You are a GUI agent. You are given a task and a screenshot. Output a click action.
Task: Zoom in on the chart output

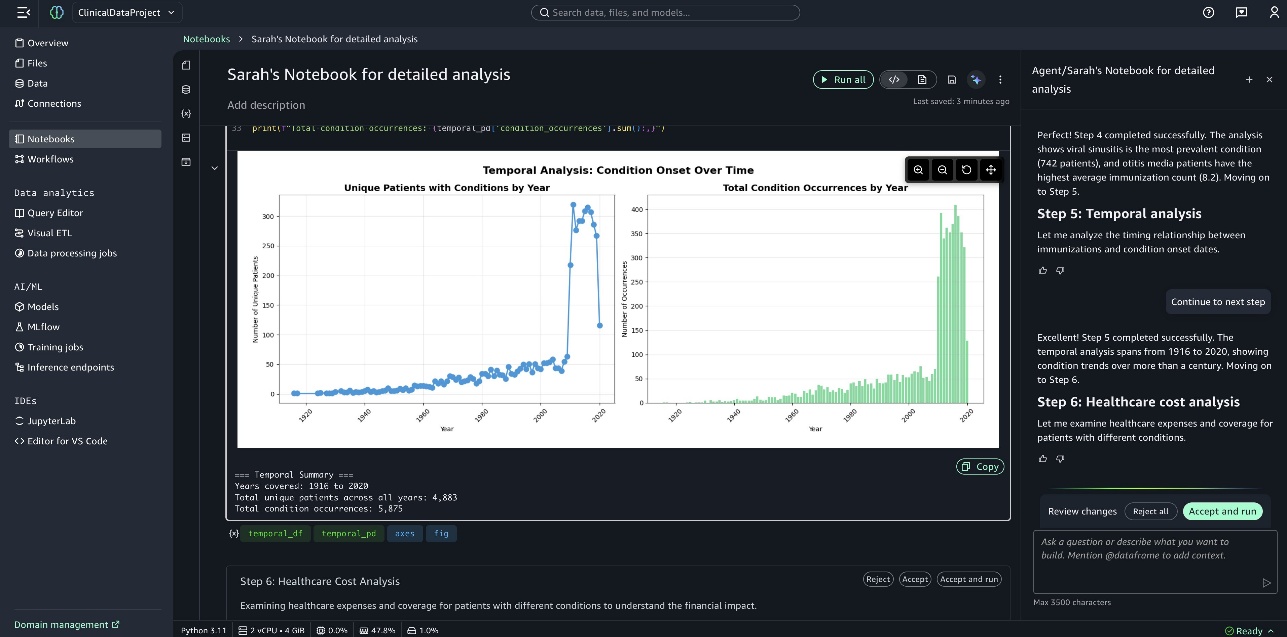pos(918,170)
